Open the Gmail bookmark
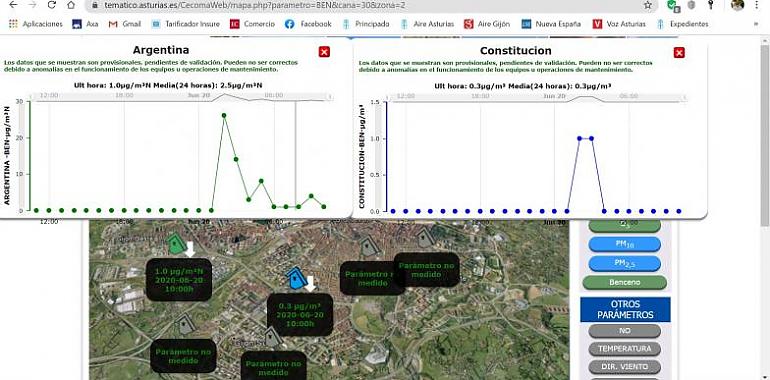 coord(125,24)
